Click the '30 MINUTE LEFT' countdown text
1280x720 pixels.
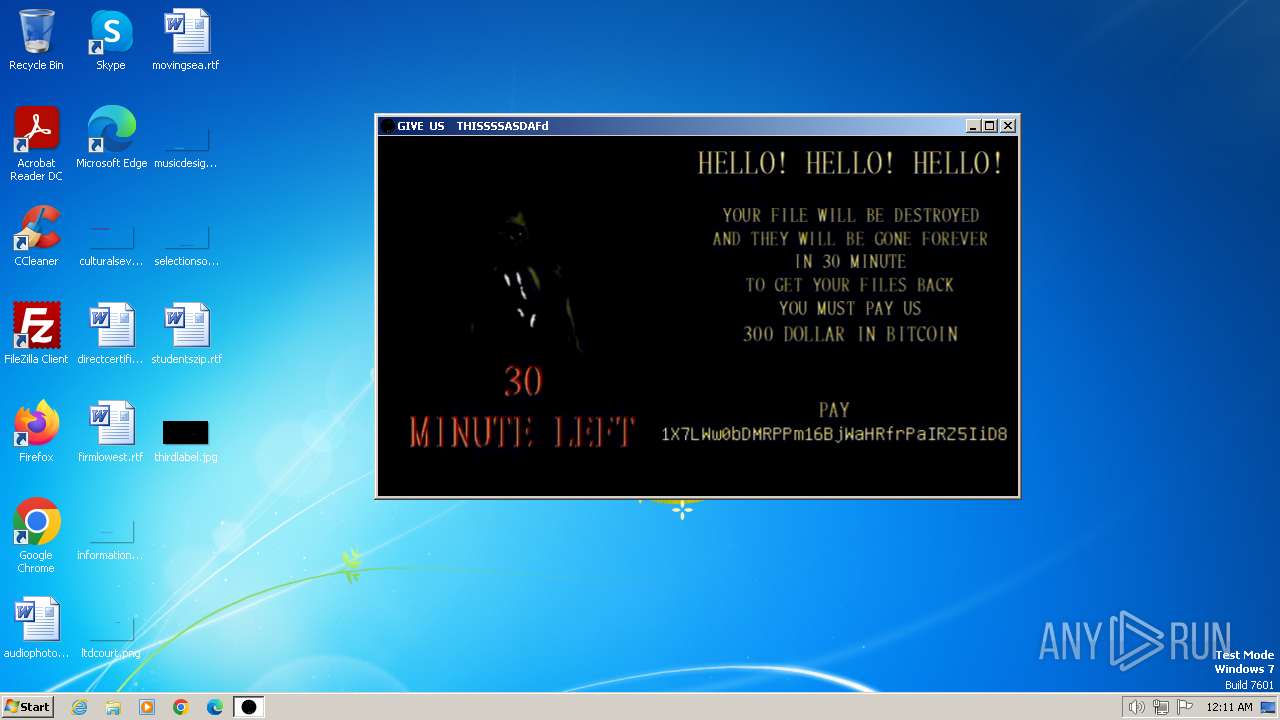pyautogui.click(x=522, y=406)
